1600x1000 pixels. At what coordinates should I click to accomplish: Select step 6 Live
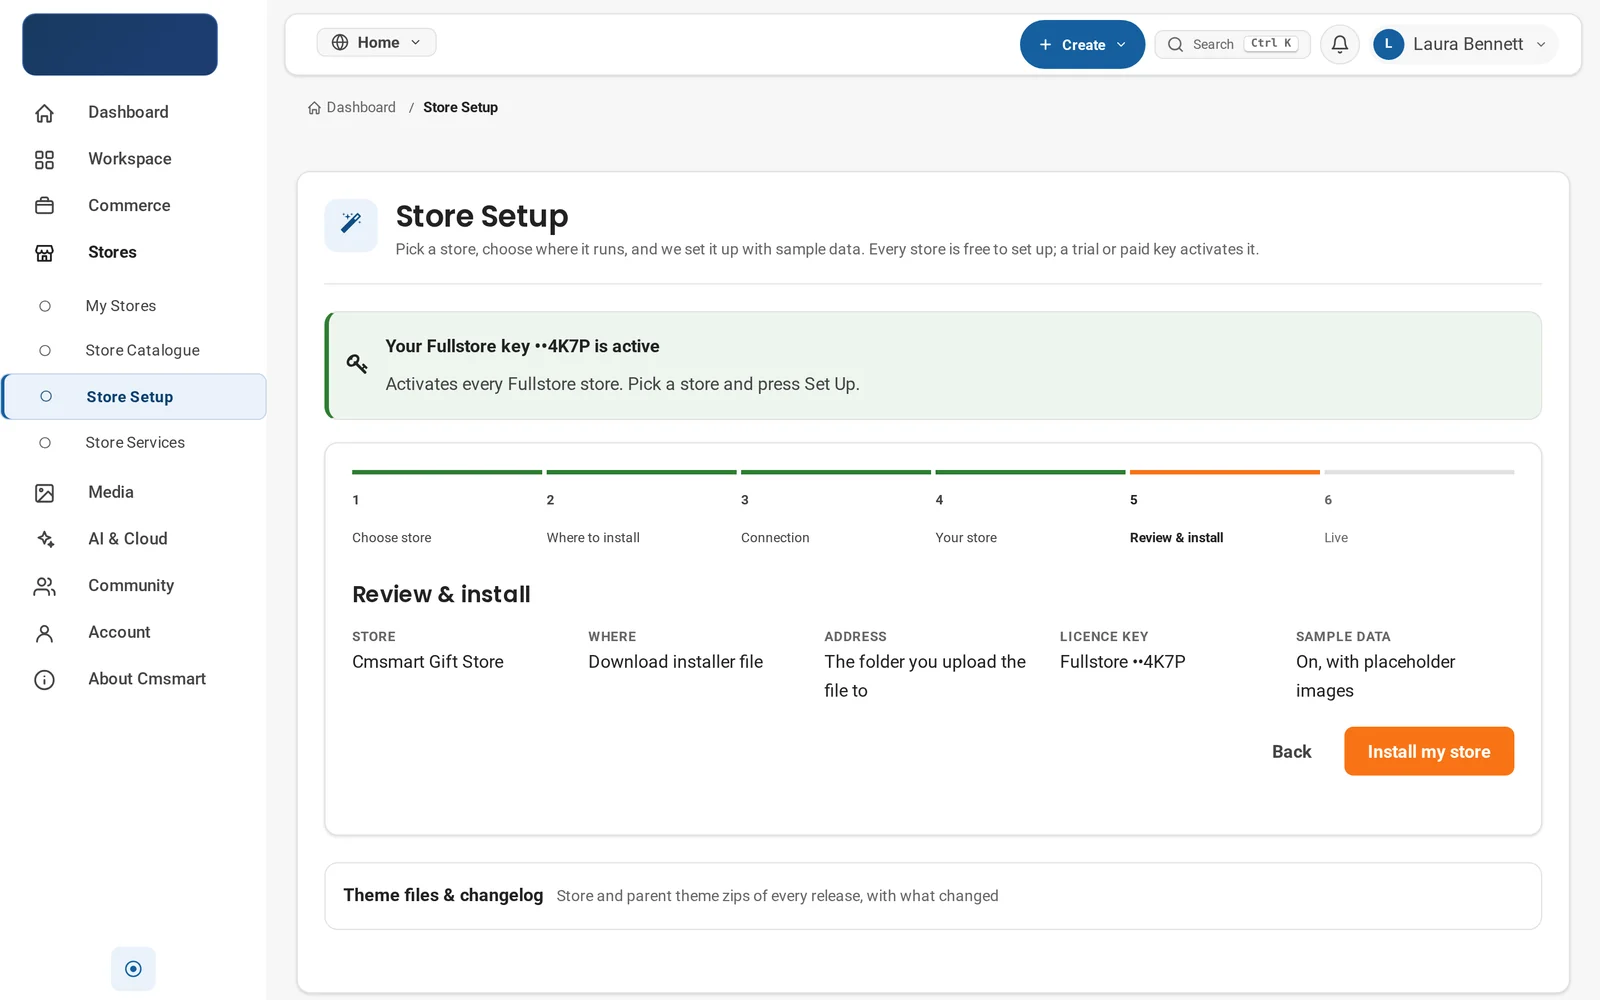point(1419,508)
